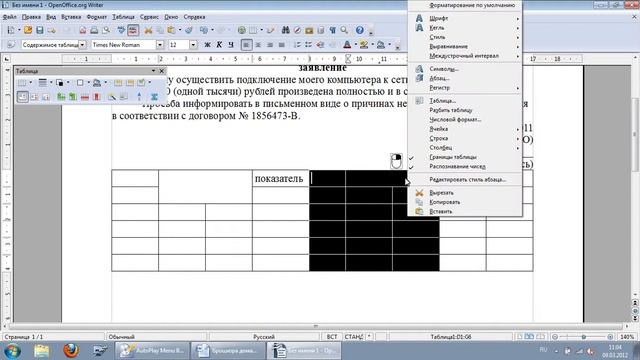Image resolution: width=640 pixels, height=360 pixels.
Task: Choose Символы... in context menu
Action: (x=465, y=69)
